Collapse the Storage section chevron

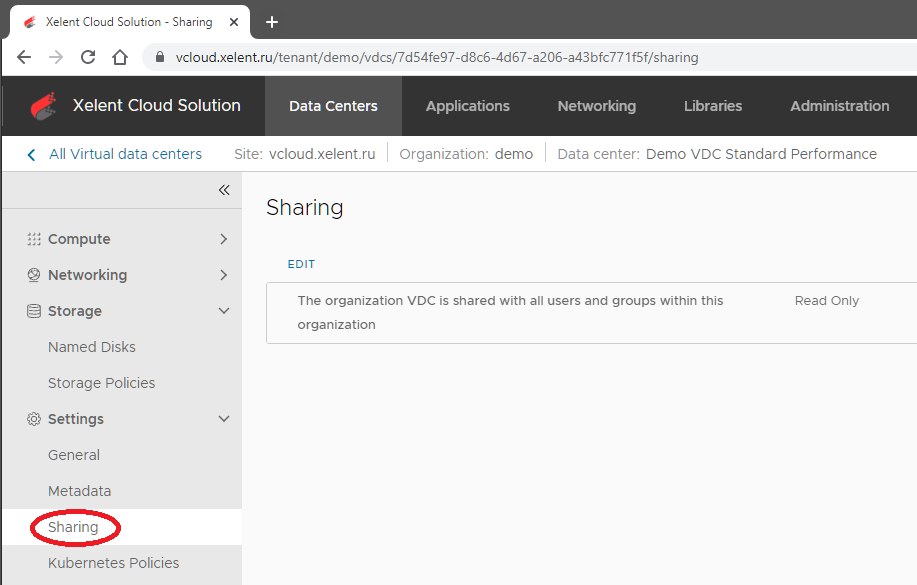(x=223, y=311)
